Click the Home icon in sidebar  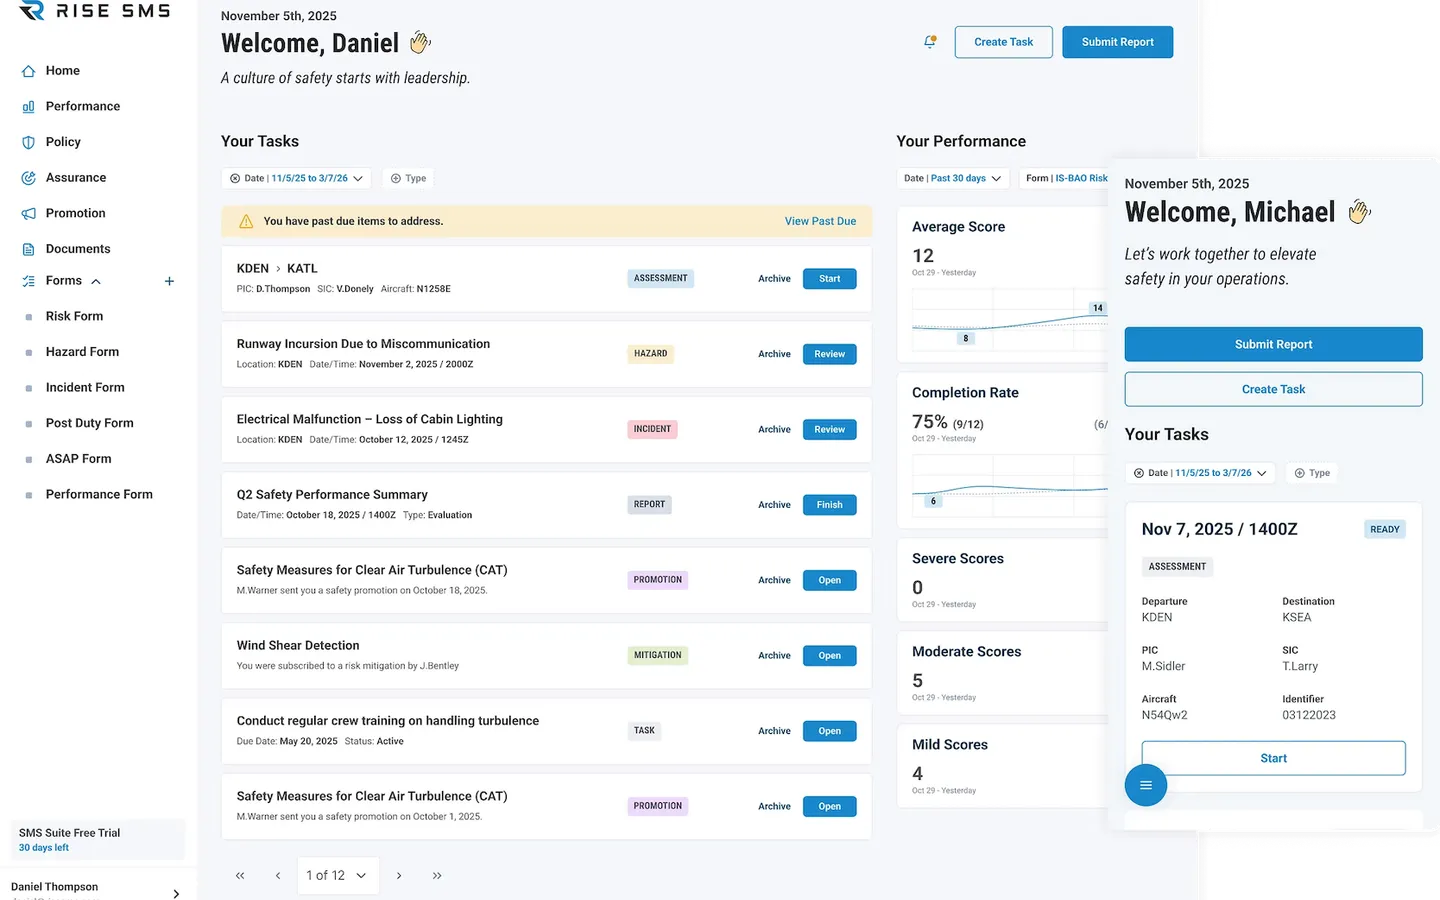tap(28, 71)
